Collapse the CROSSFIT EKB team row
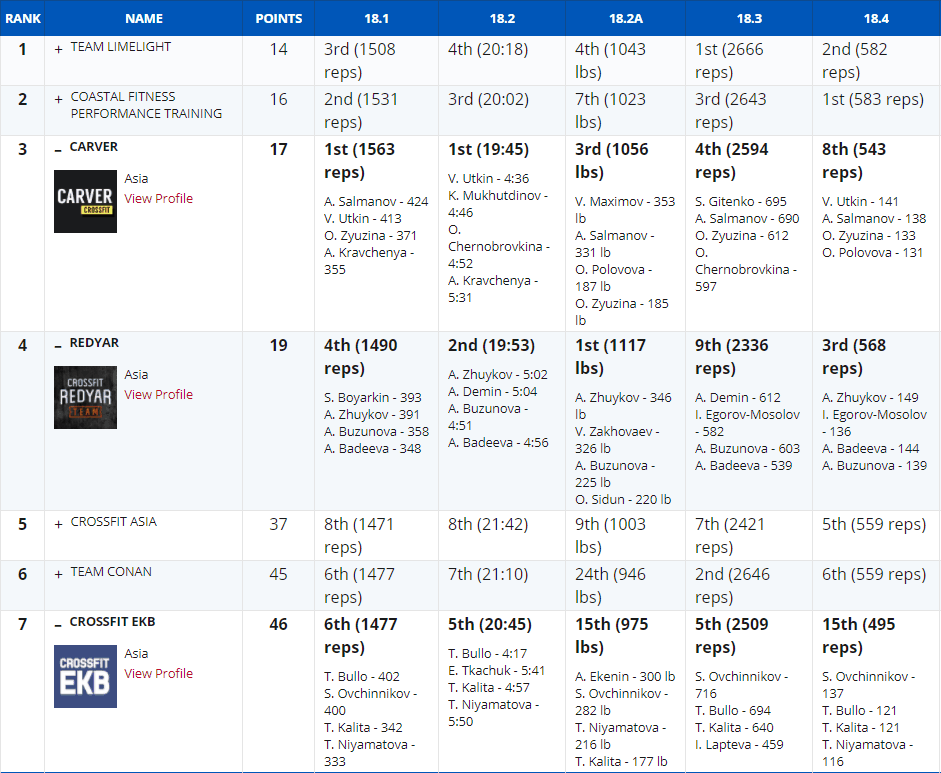Viewport: 941px width, 773px height. (58, 625)
